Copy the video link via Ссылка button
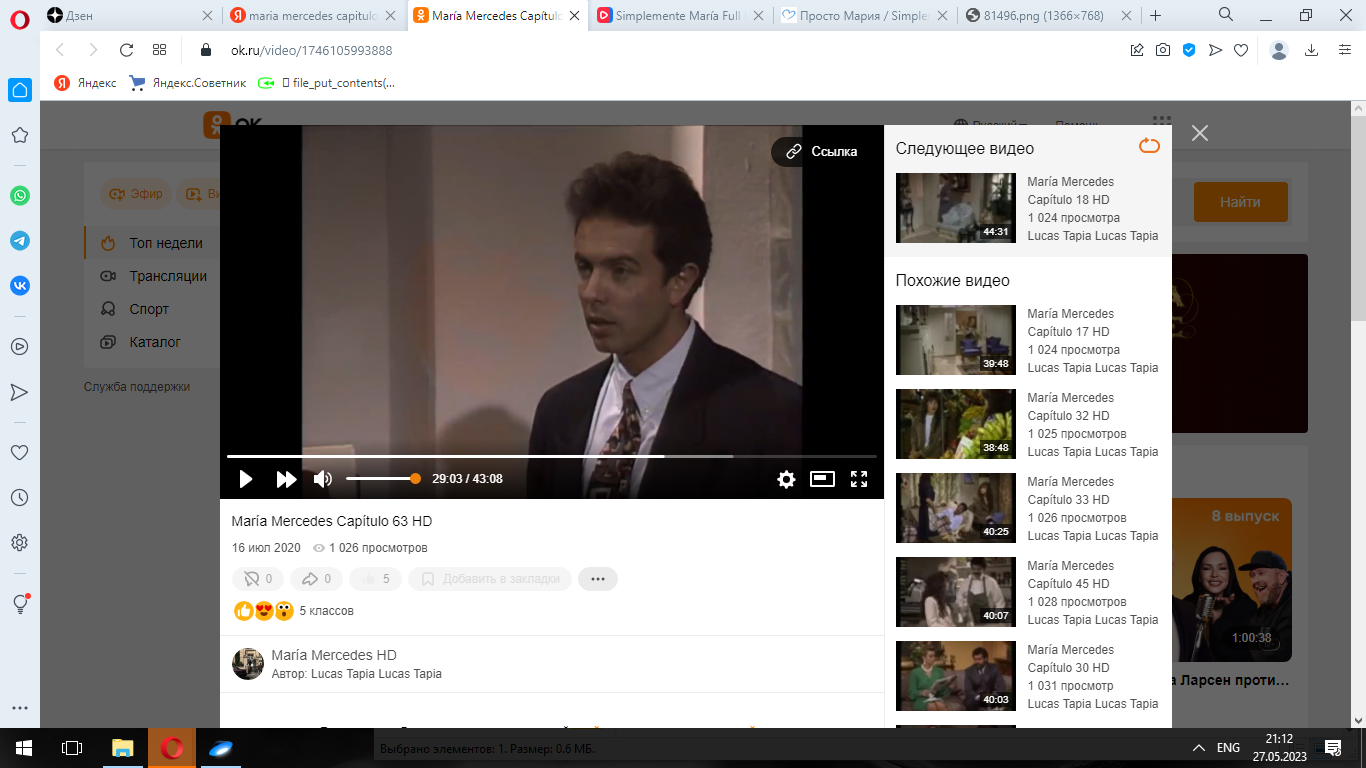Image resolution: width=1366 pixels, height=768 pixels. coord(821,151)
